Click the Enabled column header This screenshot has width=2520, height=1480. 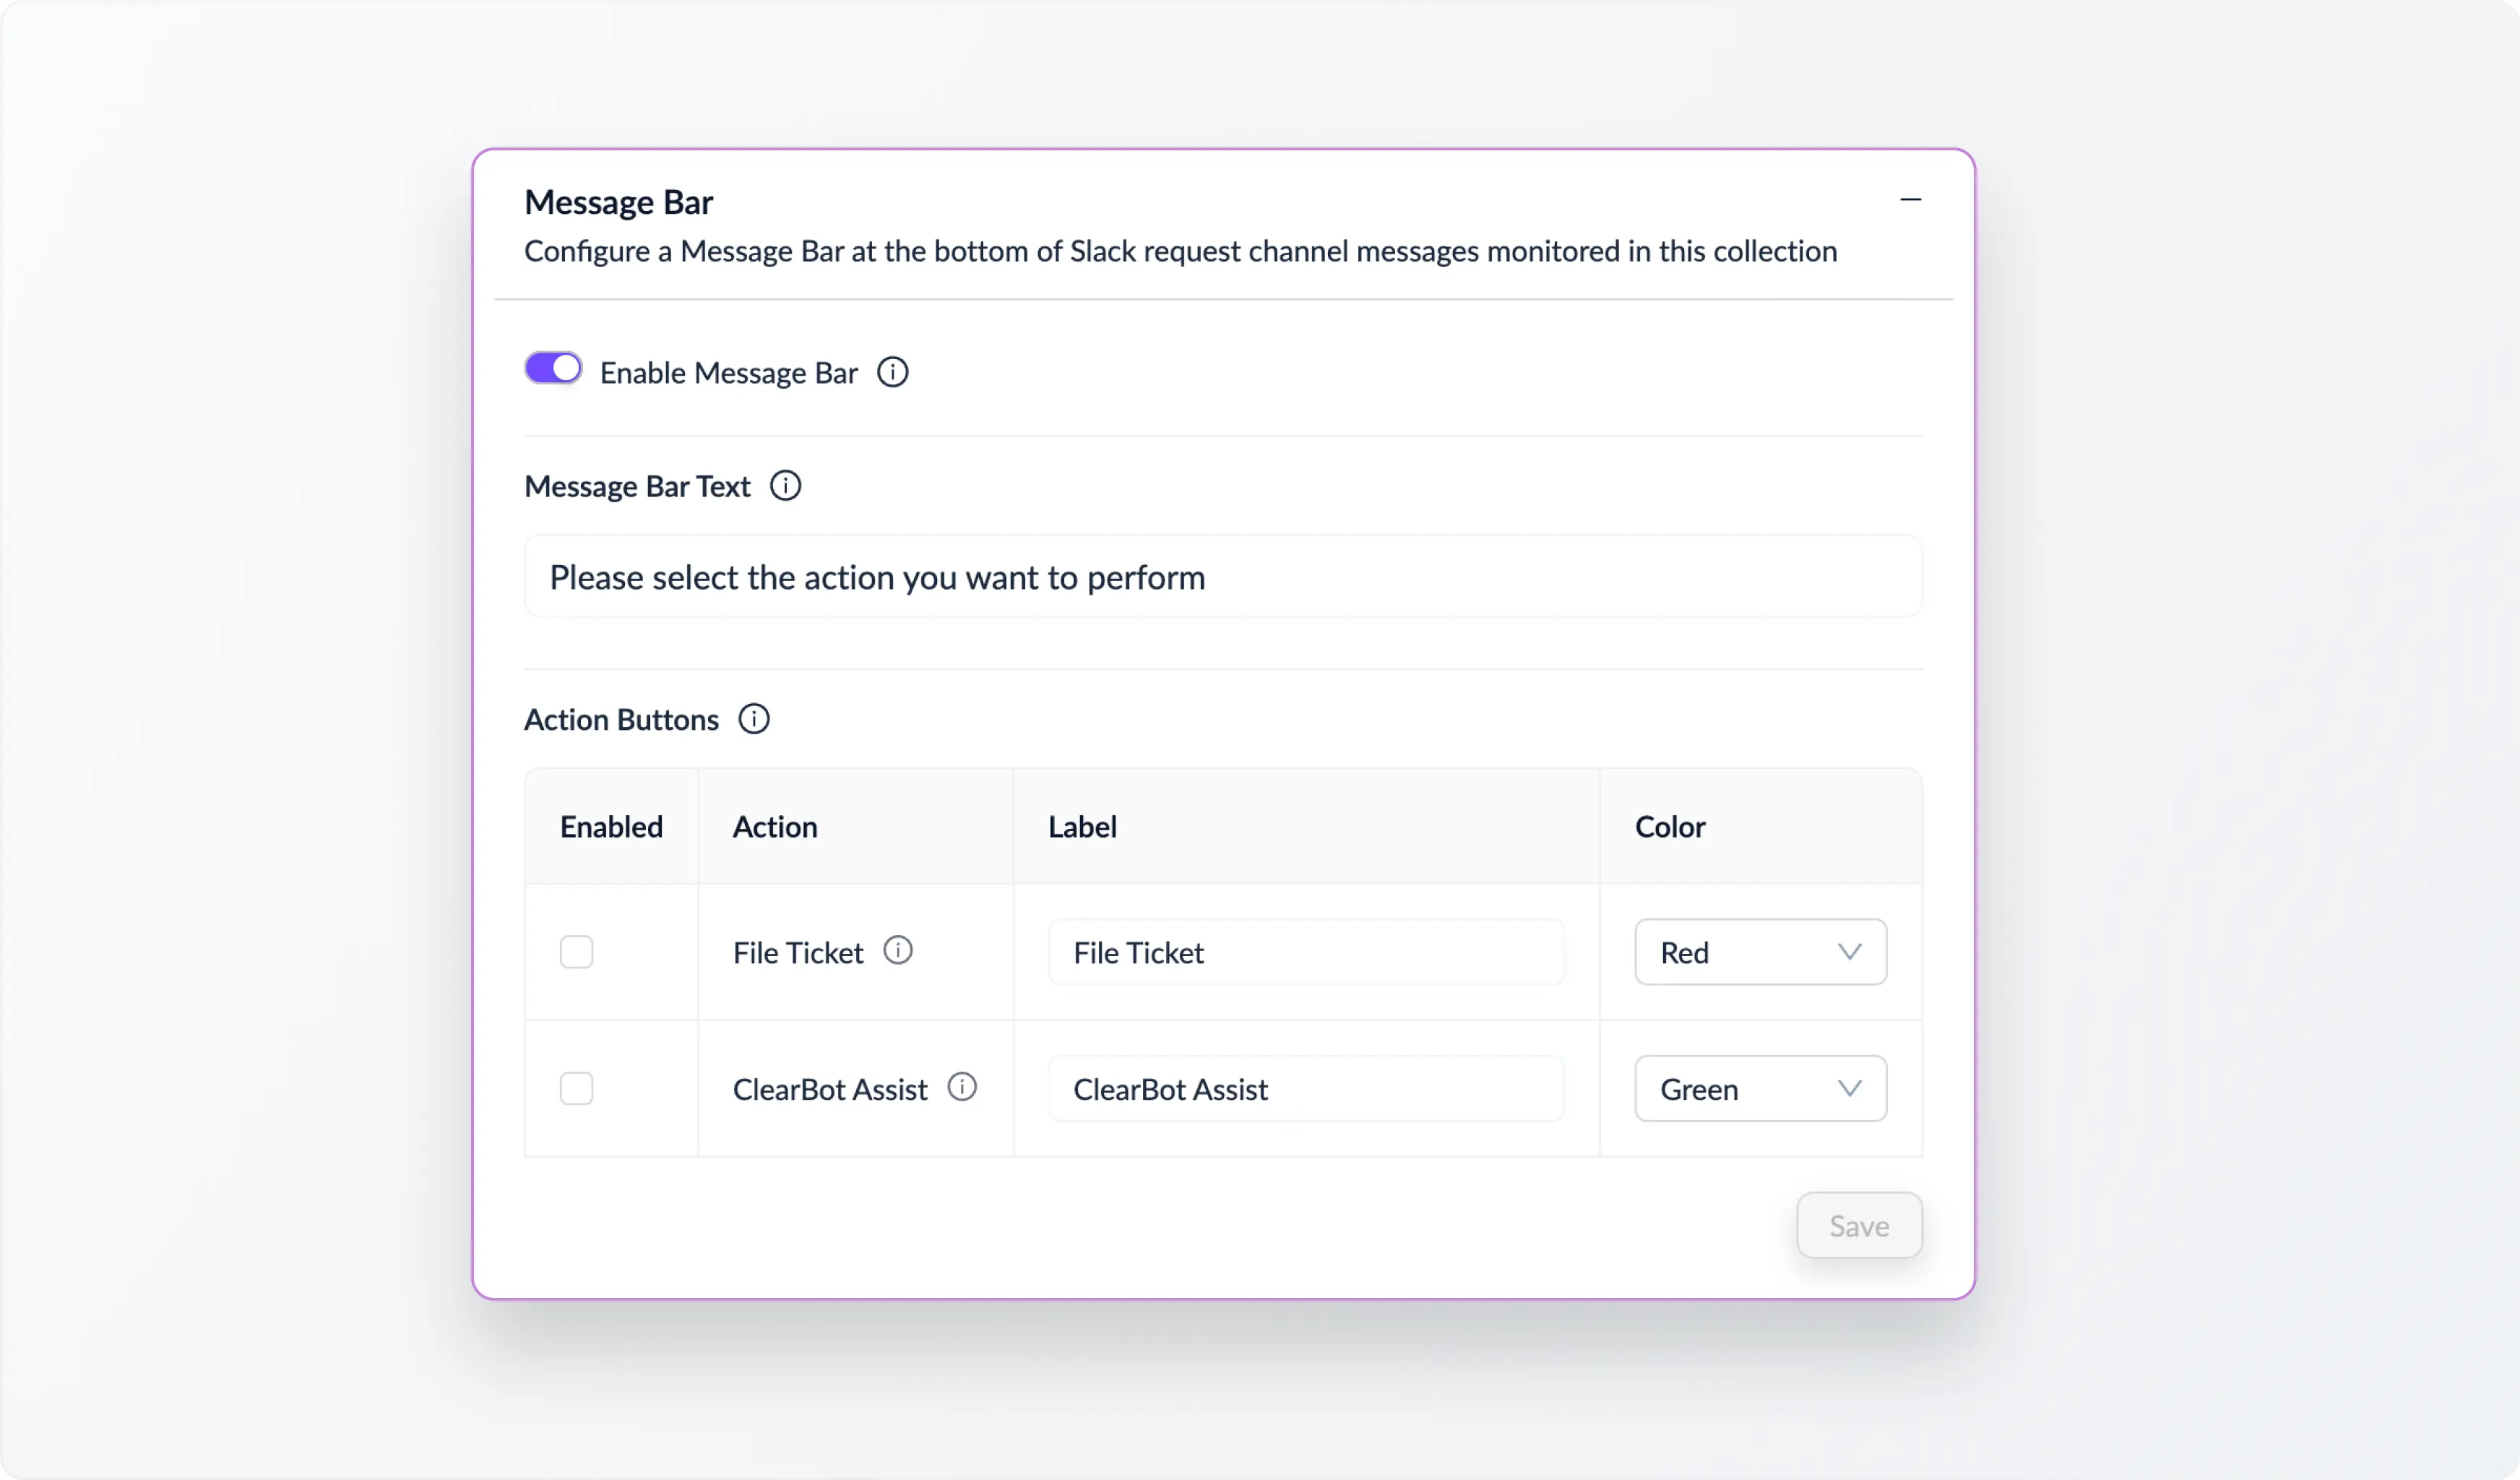[611, 826]
